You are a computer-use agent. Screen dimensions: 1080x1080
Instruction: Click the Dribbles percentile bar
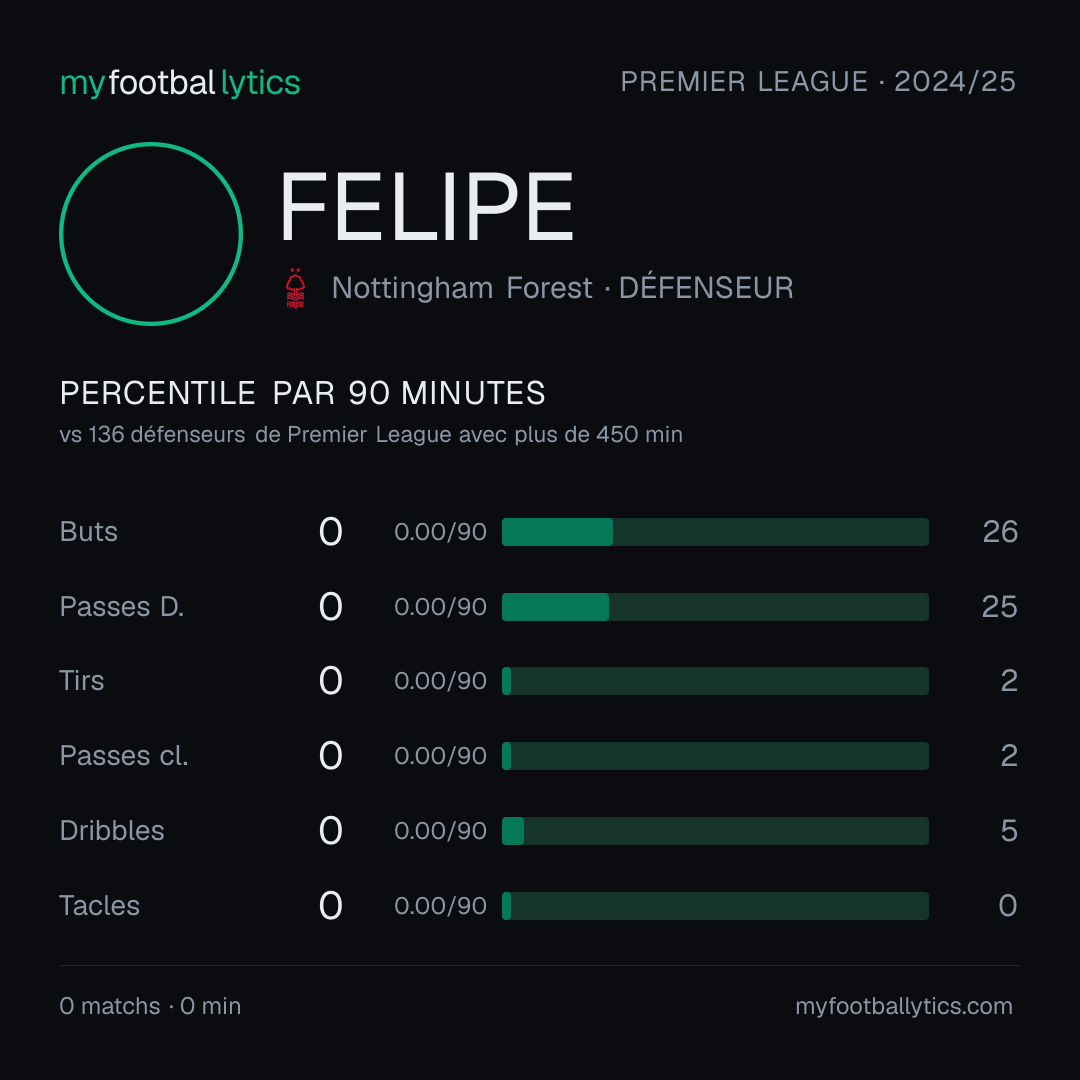pyautogui.click(x=715, y=831)
